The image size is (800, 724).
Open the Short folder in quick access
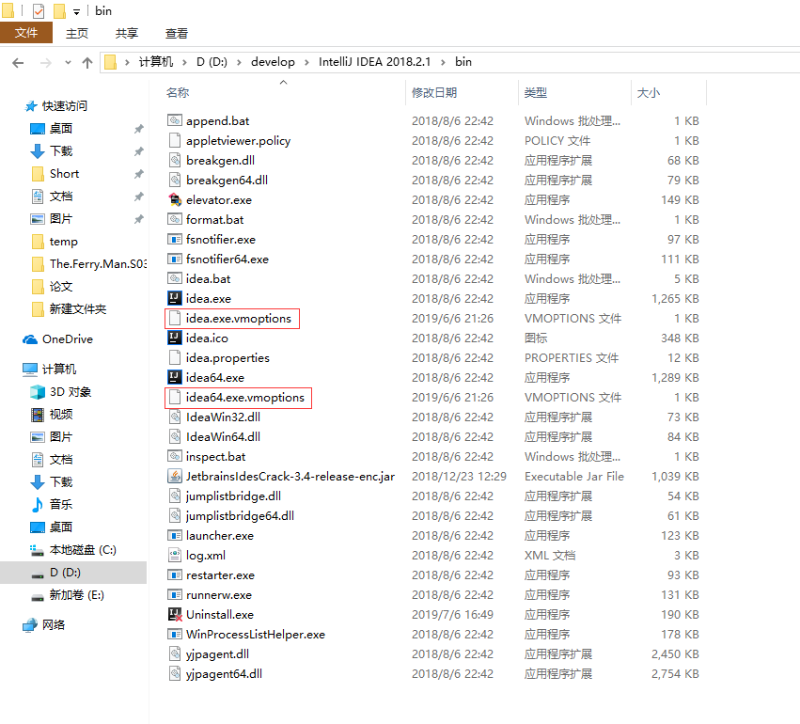point(64,173)
